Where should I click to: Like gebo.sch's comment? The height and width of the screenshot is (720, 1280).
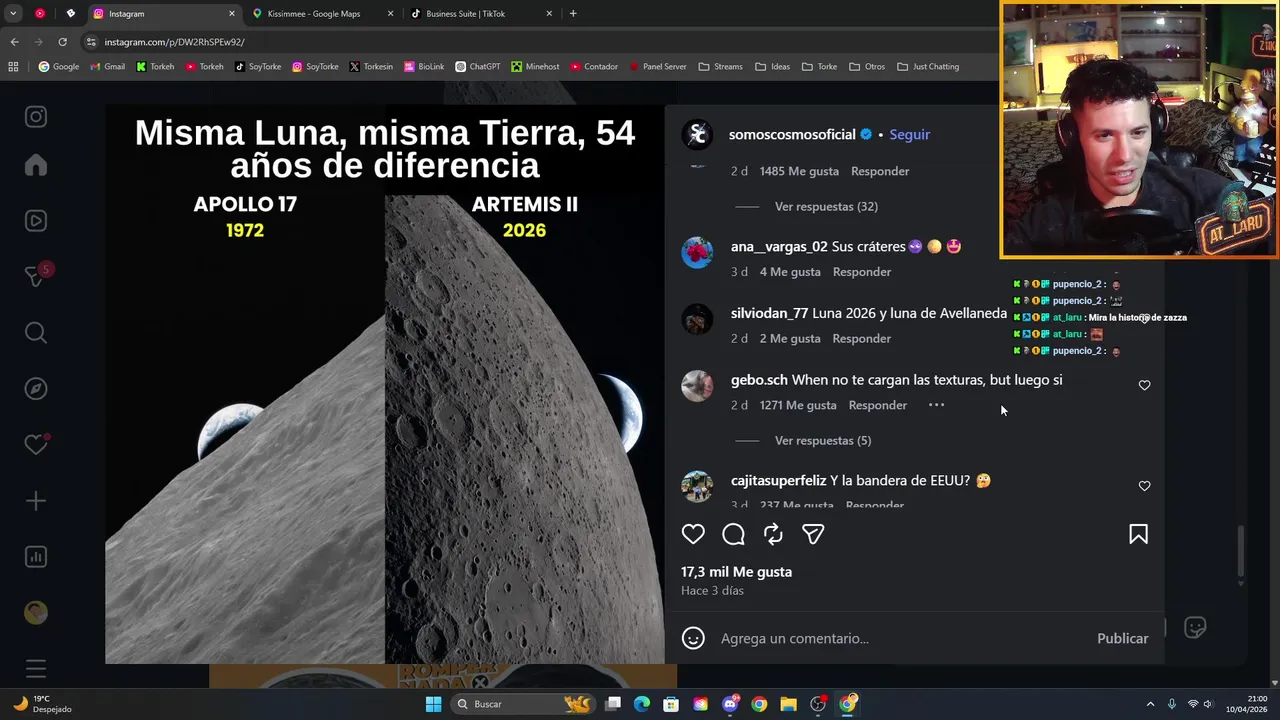[1144, 385]
